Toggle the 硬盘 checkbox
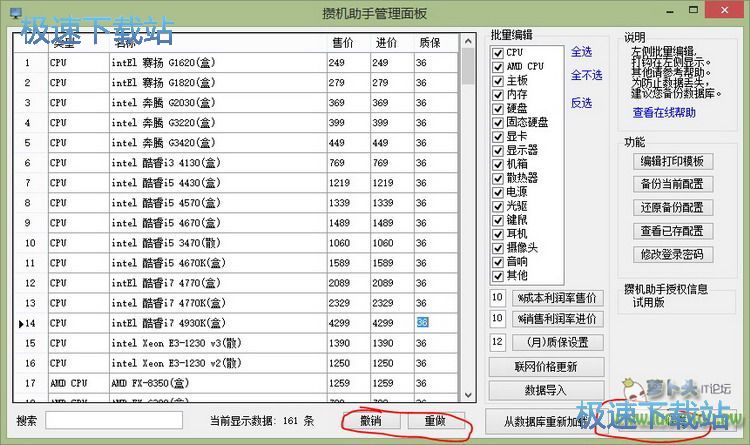Viewport: 750px width, 445px height. [498, 108]
